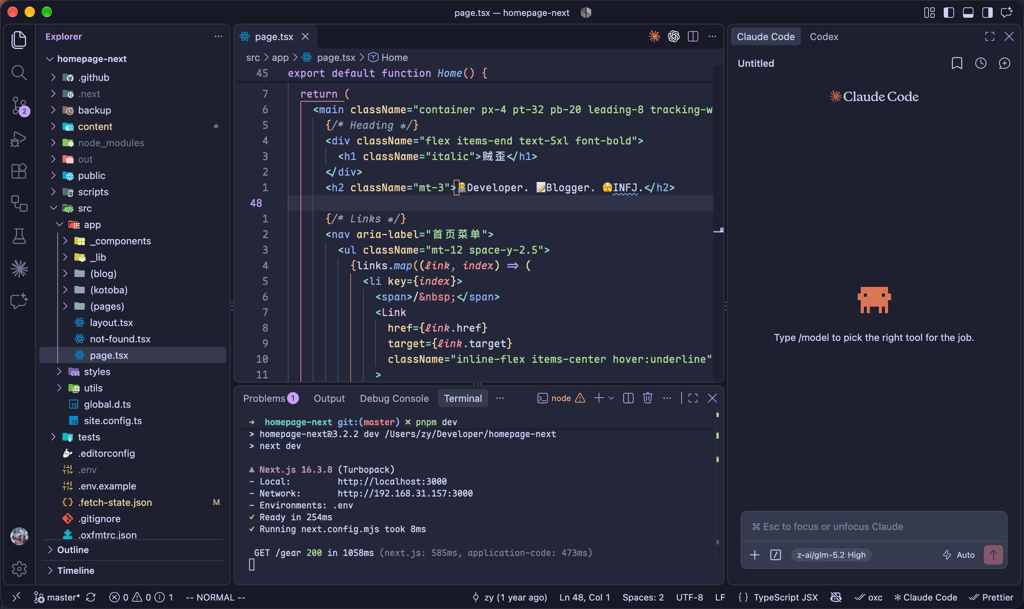Image resolution: width=1024 pixels, height=609 pixels.
Task: Toggle Auto mode in Claude input
Action: (x=958, y=555)
